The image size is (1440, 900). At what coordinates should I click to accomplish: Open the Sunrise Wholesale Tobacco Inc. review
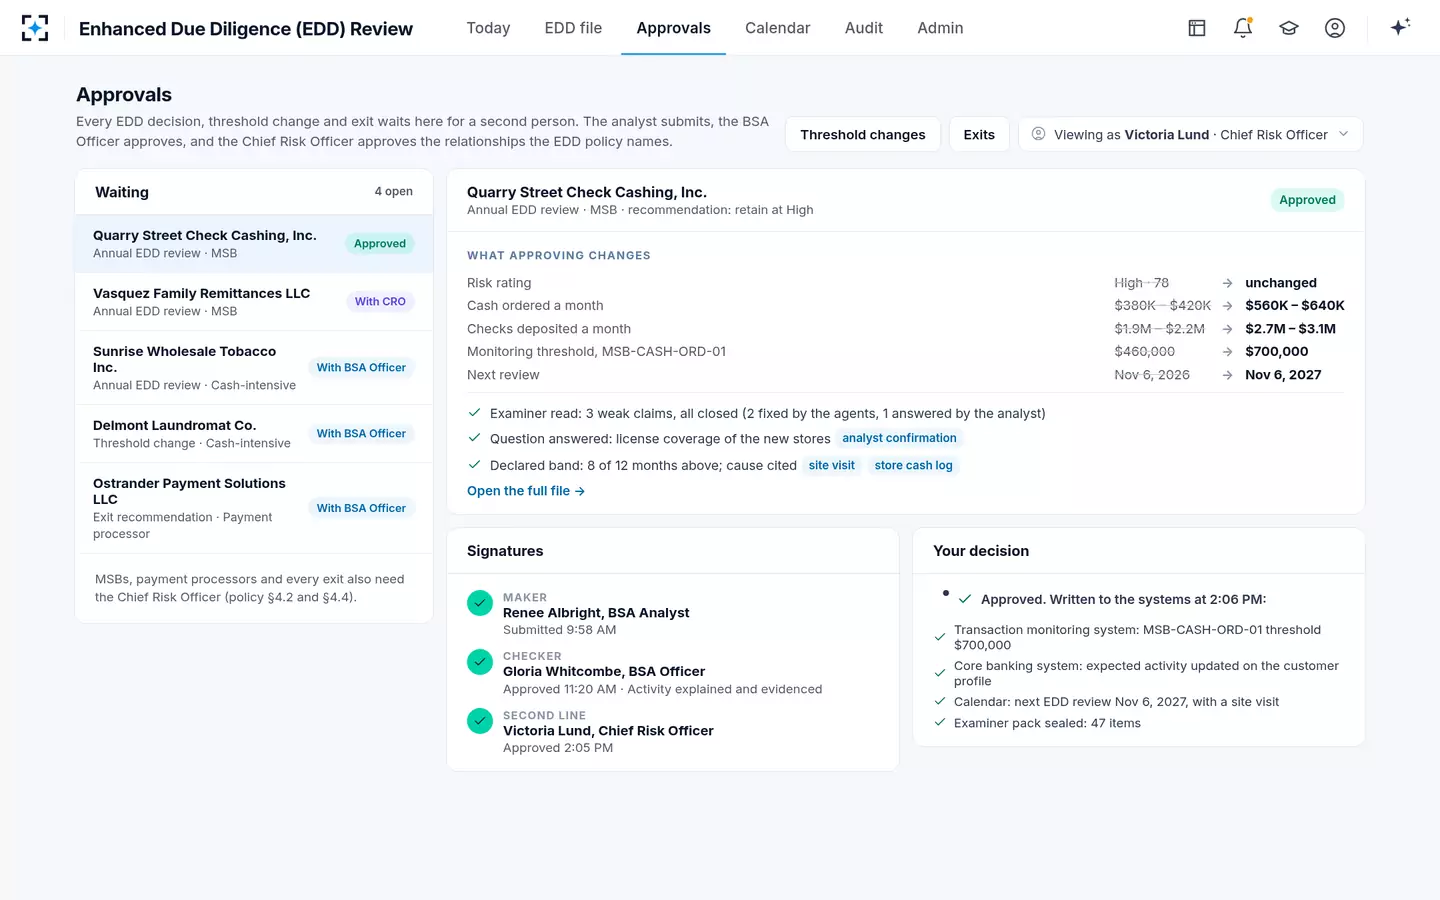254,368
